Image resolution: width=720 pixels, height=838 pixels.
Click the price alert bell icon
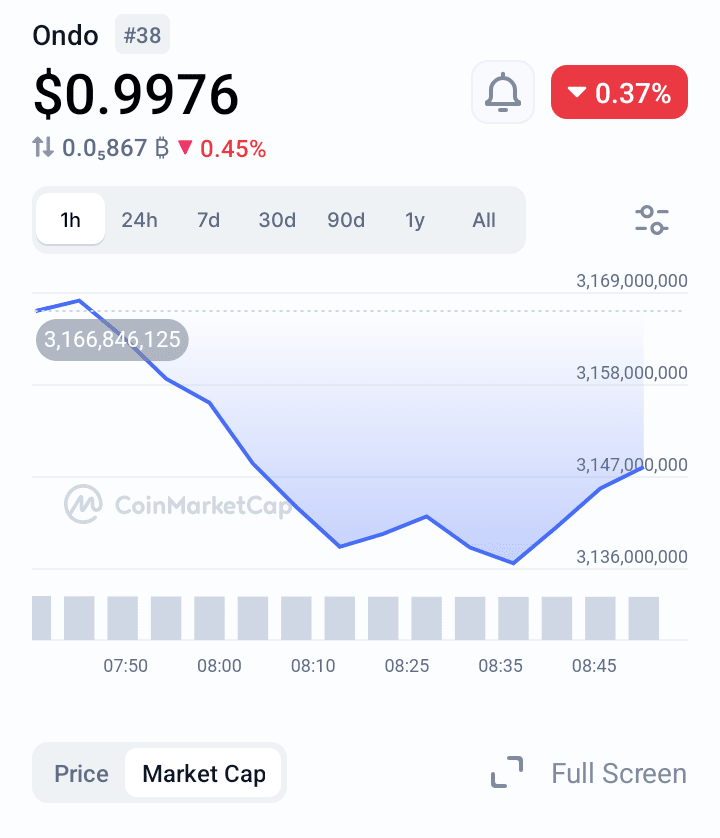pyautogui.click(x=503, y=93)
